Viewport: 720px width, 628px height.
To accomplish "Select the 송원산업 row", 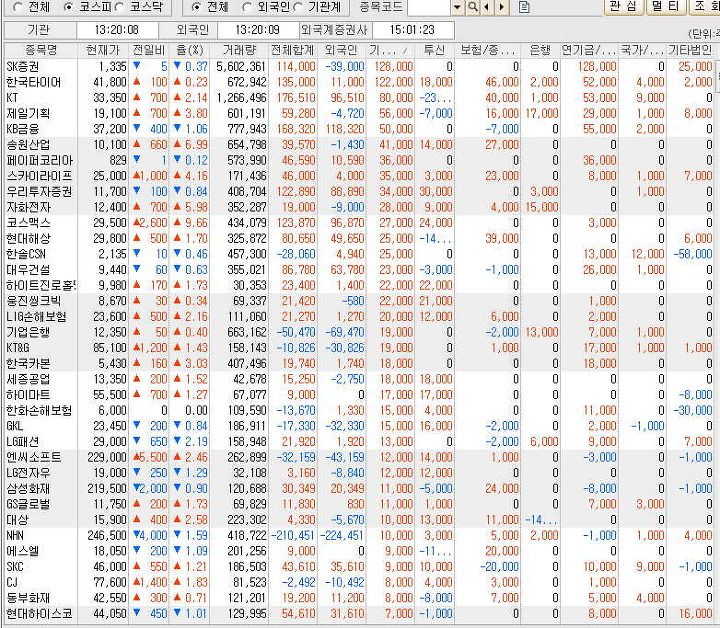I will click(359, 145).
